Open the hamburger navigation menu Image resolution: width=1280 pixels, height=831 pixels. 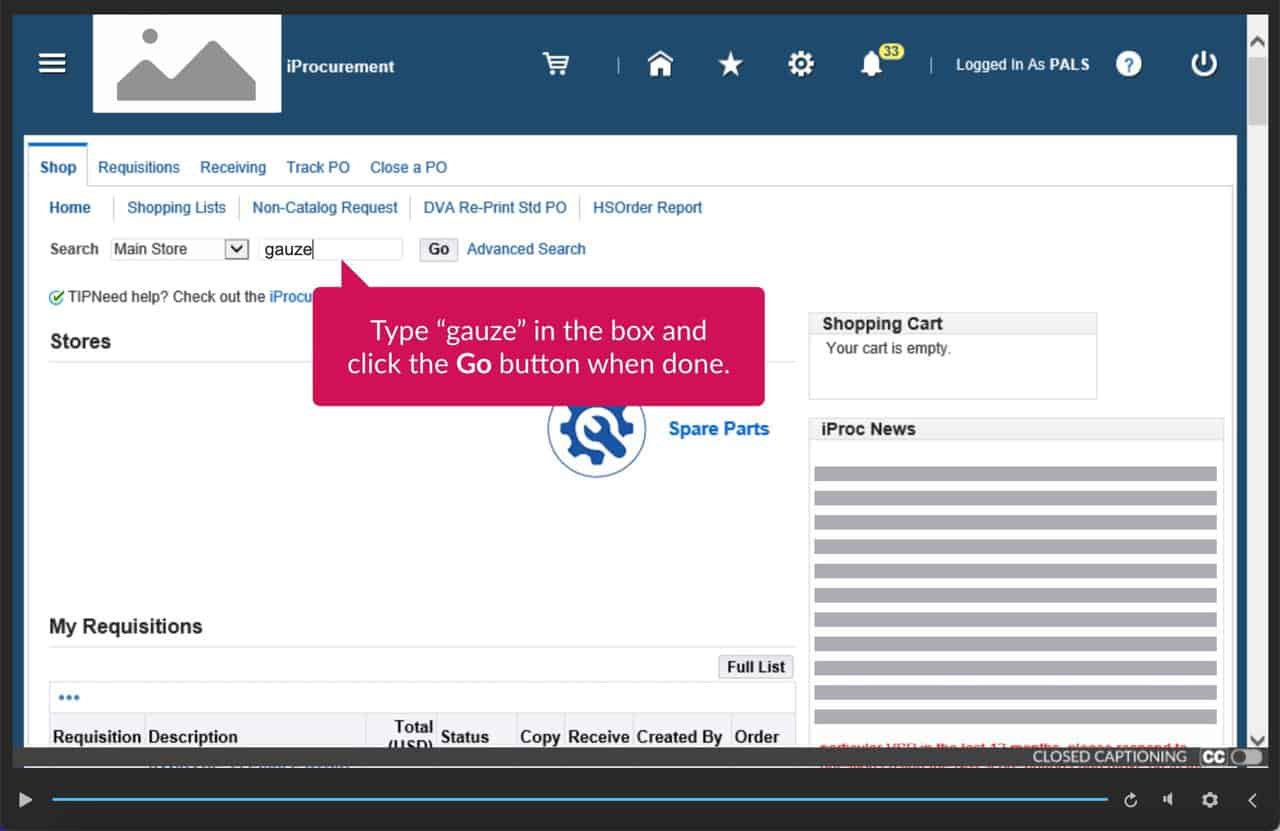(x=52, y=63)
